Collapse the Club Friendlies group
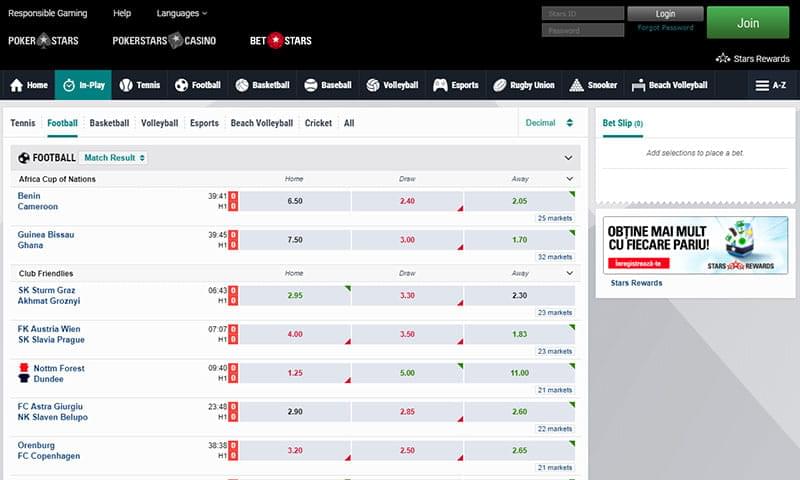Screen dimensions: 800x480 (569, 273)
